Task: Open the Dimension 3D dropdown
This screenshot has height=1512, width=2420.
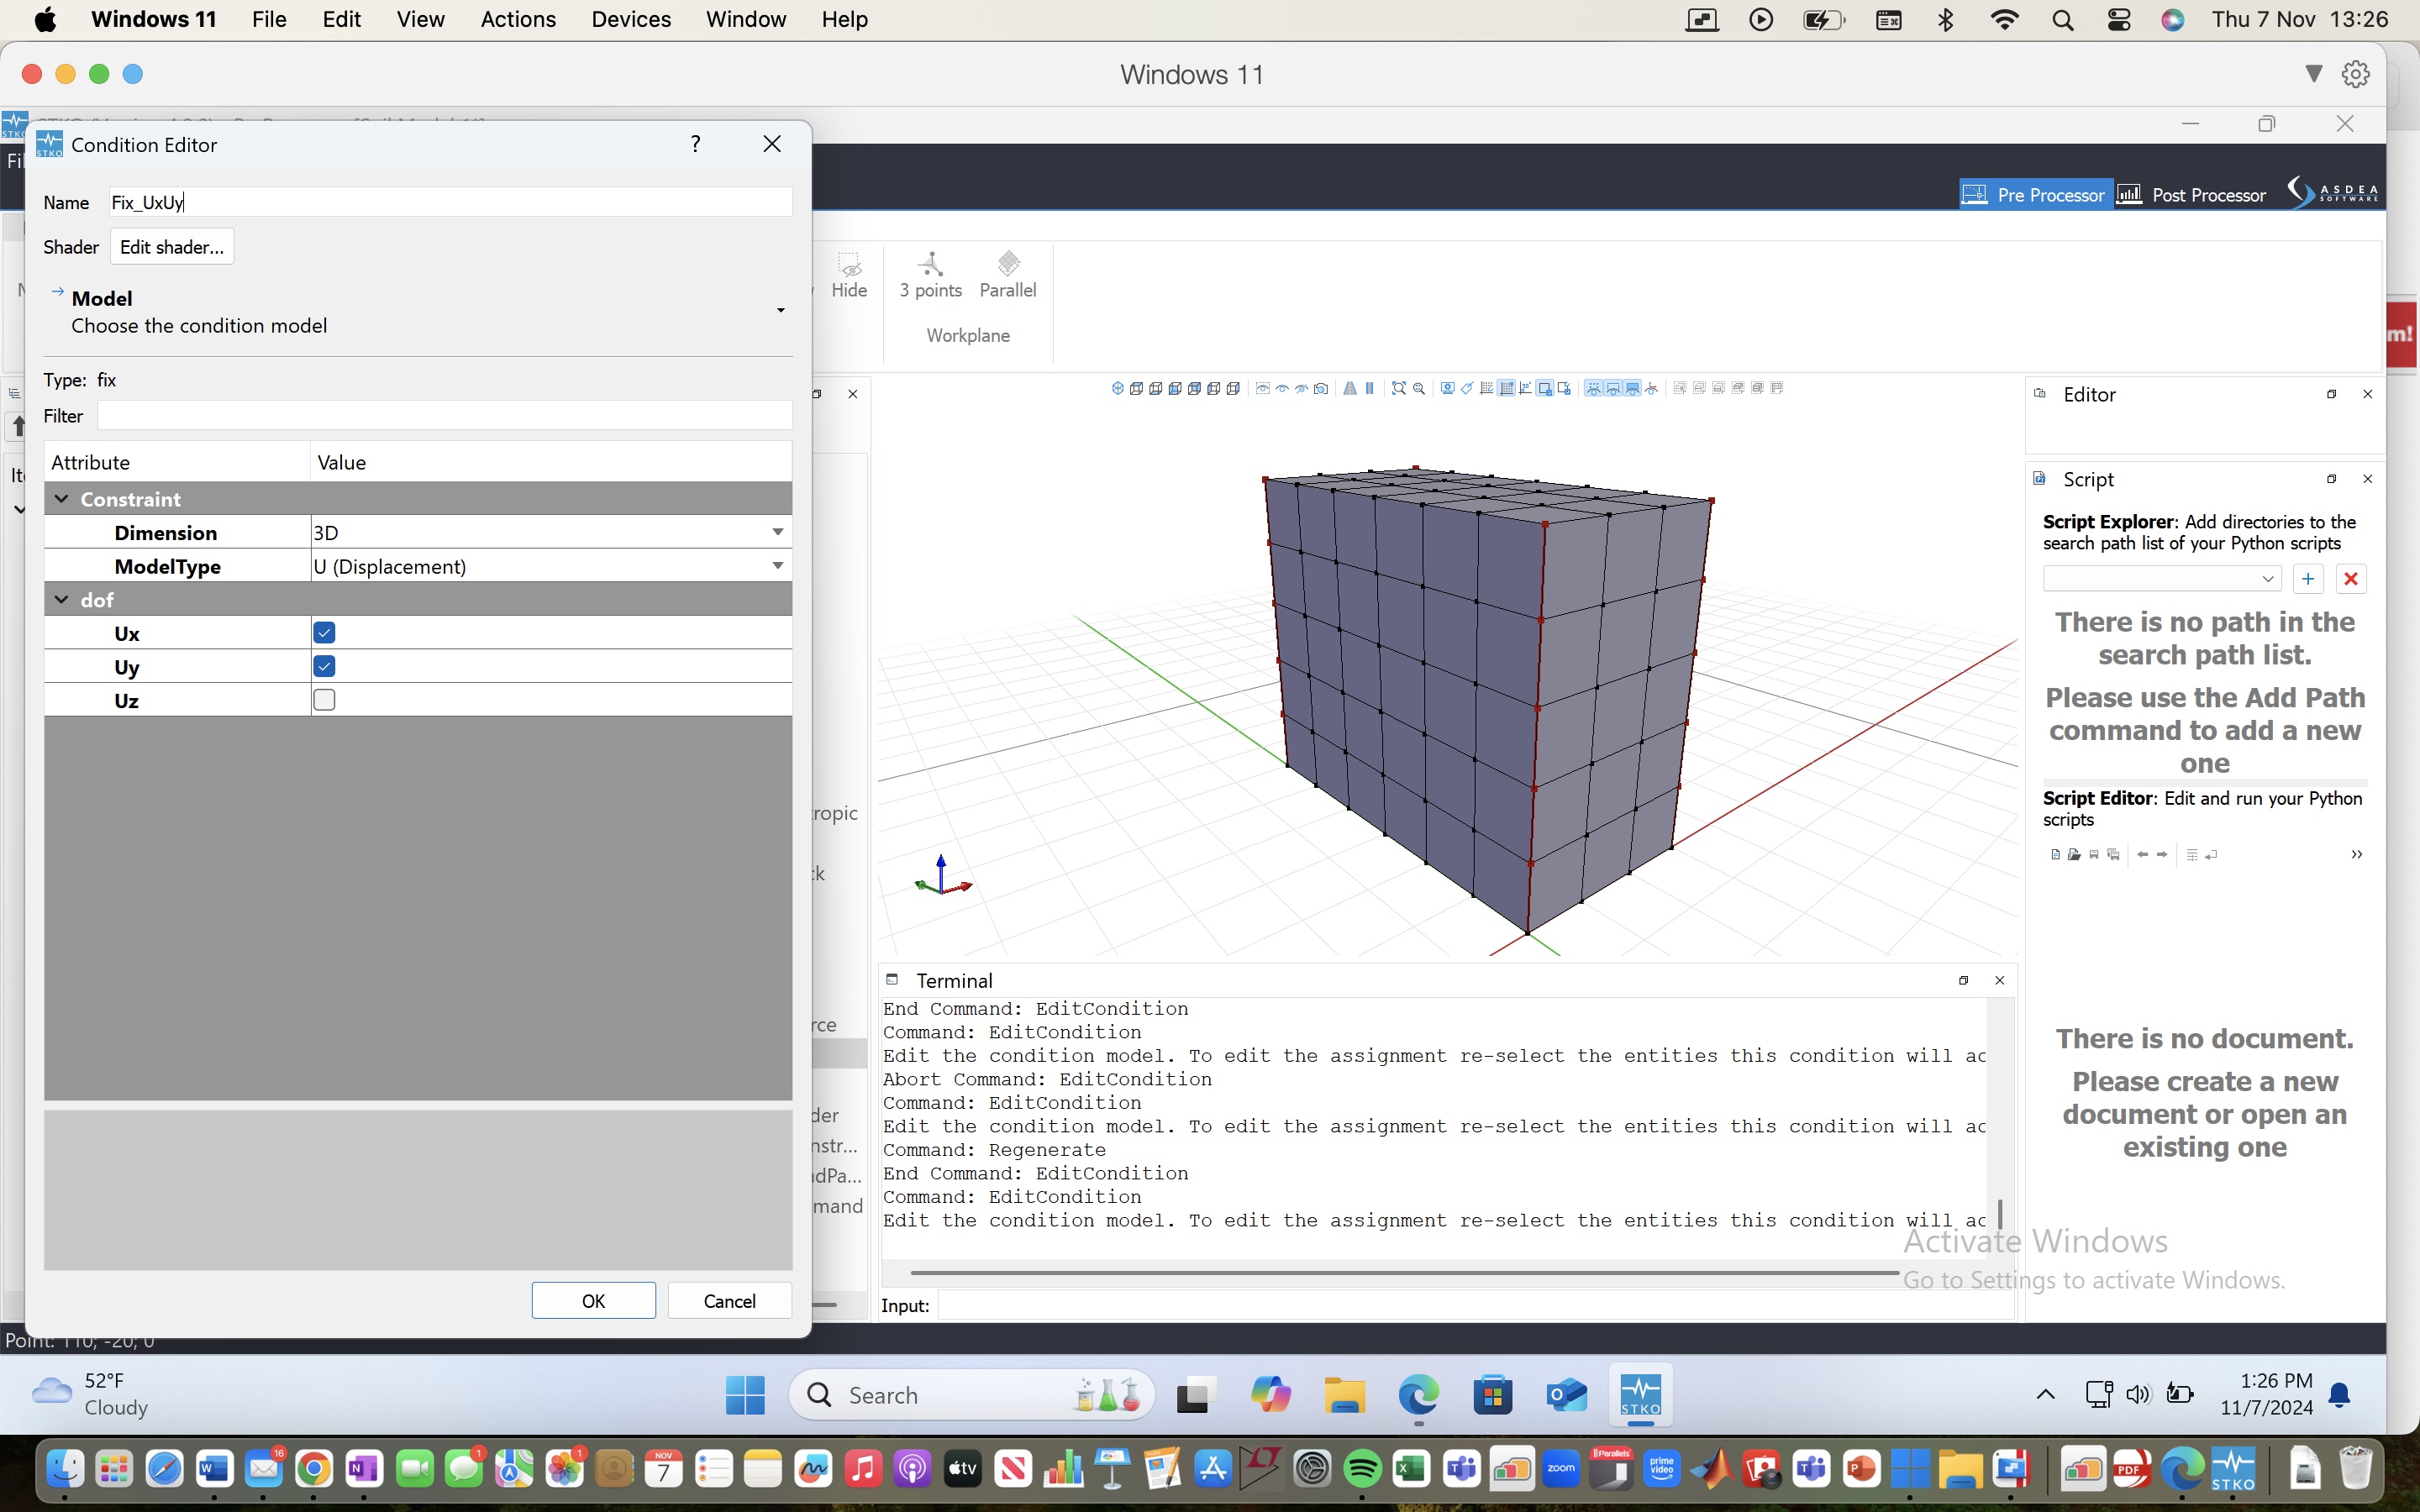Action: 551,532
